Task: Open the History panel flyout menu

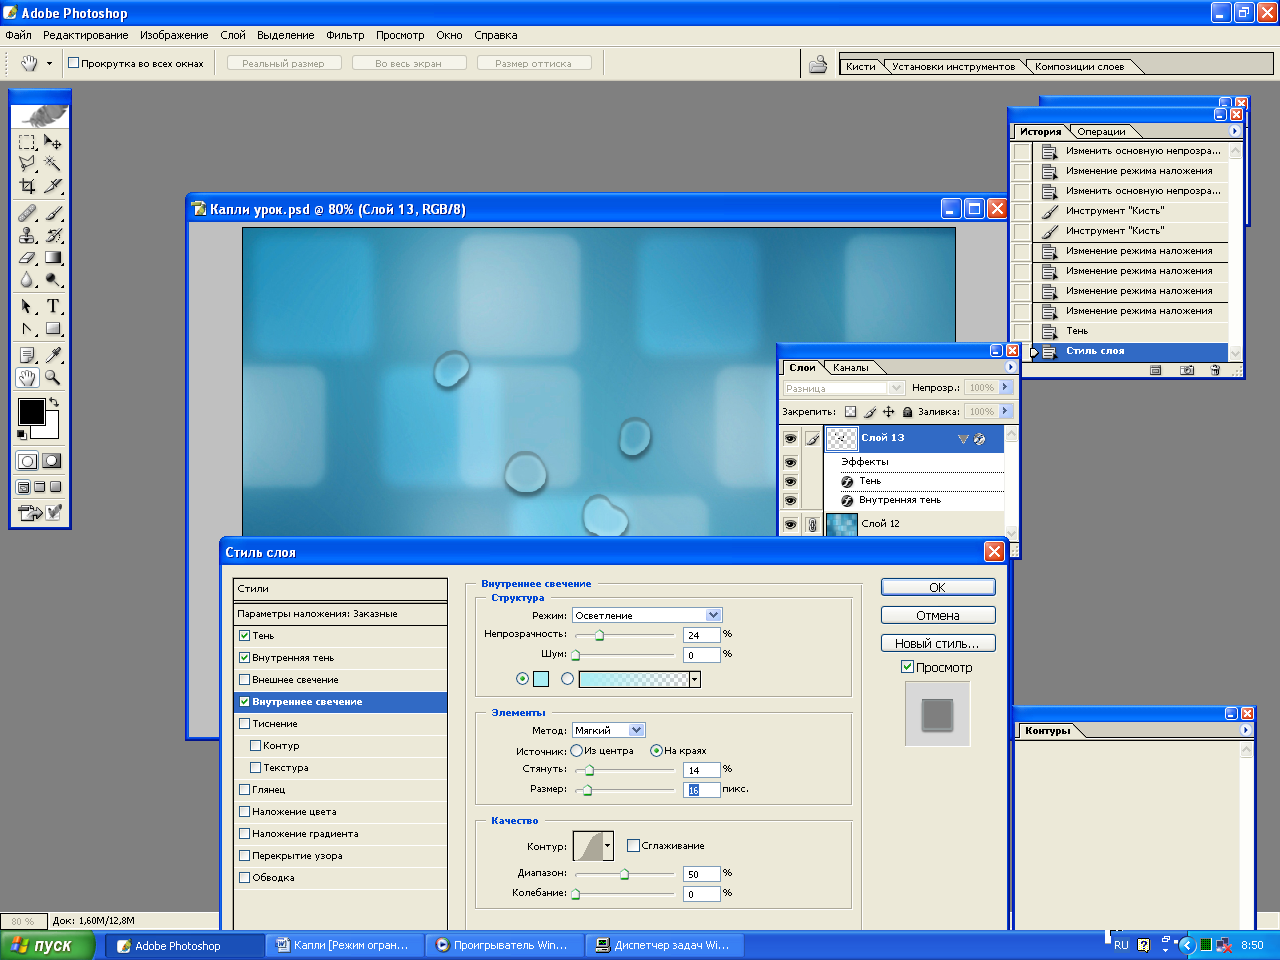Action: (x=1234, y=131)
